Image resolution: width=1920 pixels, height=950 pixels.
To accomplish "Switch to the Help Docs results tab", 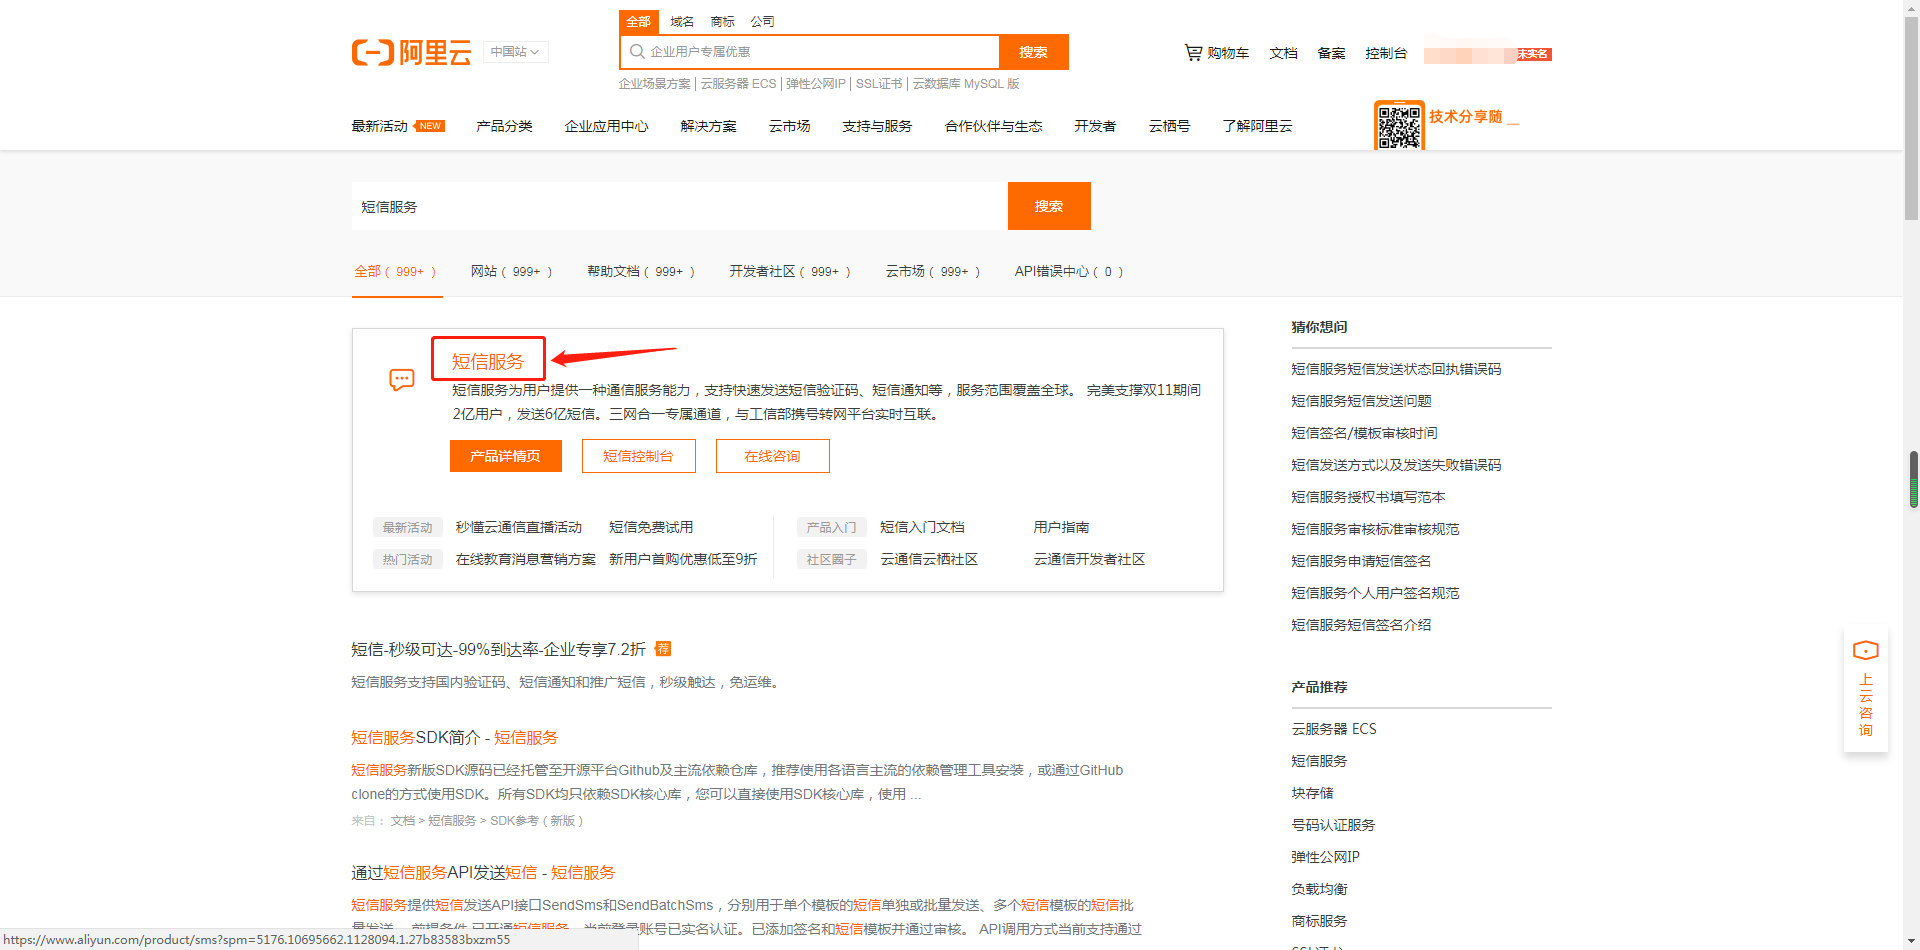I will coord(640,271).
